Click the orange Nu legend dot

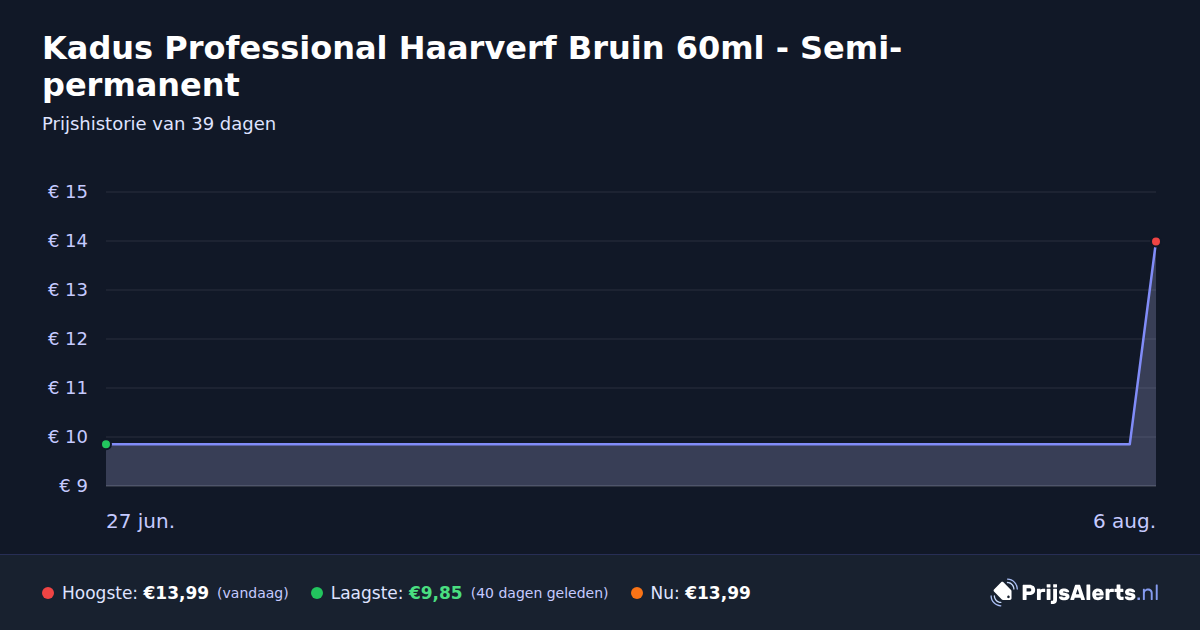(x=637, y=593)
